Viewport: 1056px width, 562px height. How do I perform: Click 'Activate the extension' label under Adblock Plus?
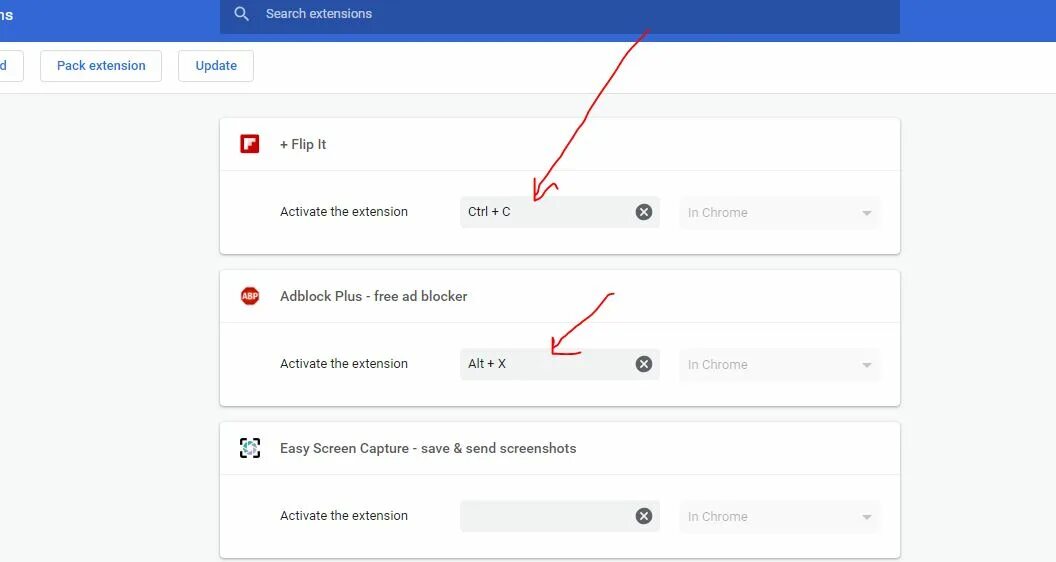pyautogui.click(x=344, y=363)
